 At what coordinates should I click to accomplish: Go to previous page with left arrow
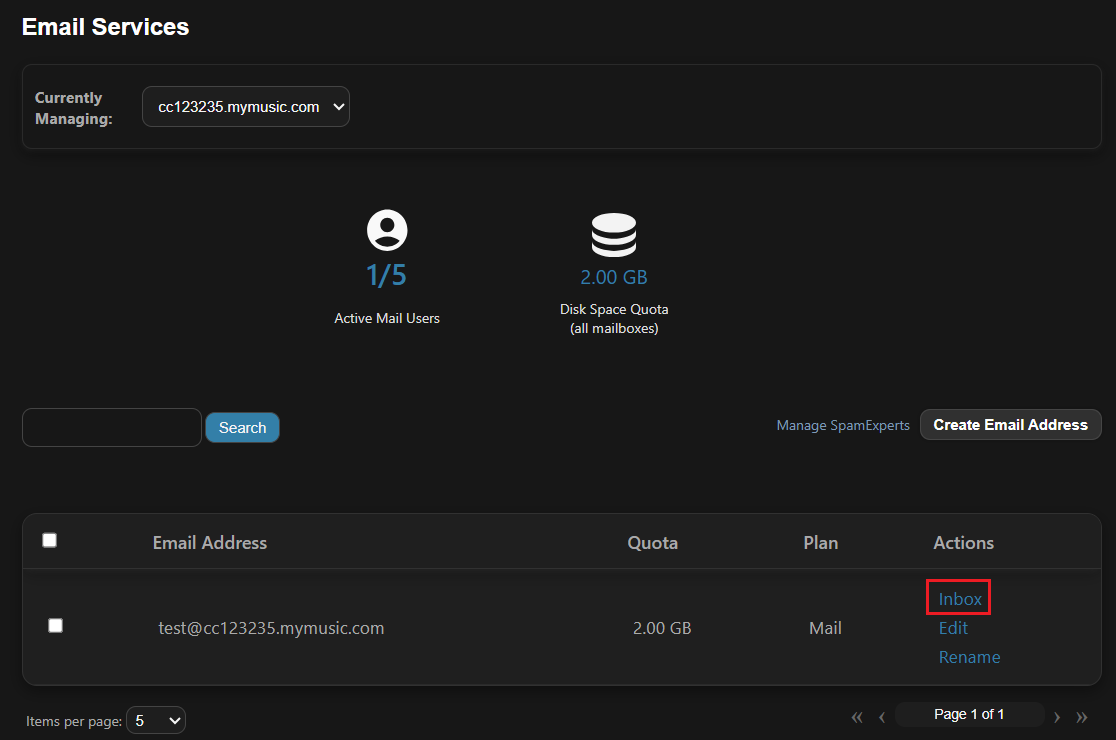pos(882,716)
